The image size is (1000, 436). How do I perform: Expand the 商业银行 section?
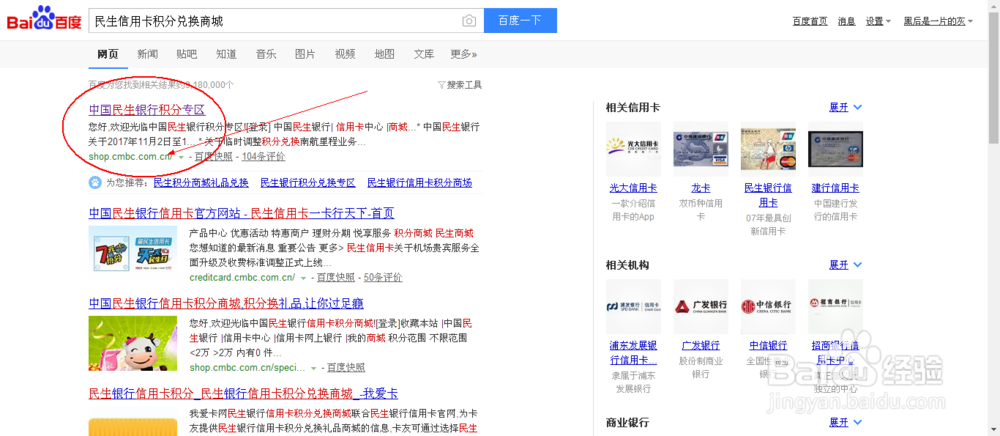pyautogui.click(x=845, y=422)
